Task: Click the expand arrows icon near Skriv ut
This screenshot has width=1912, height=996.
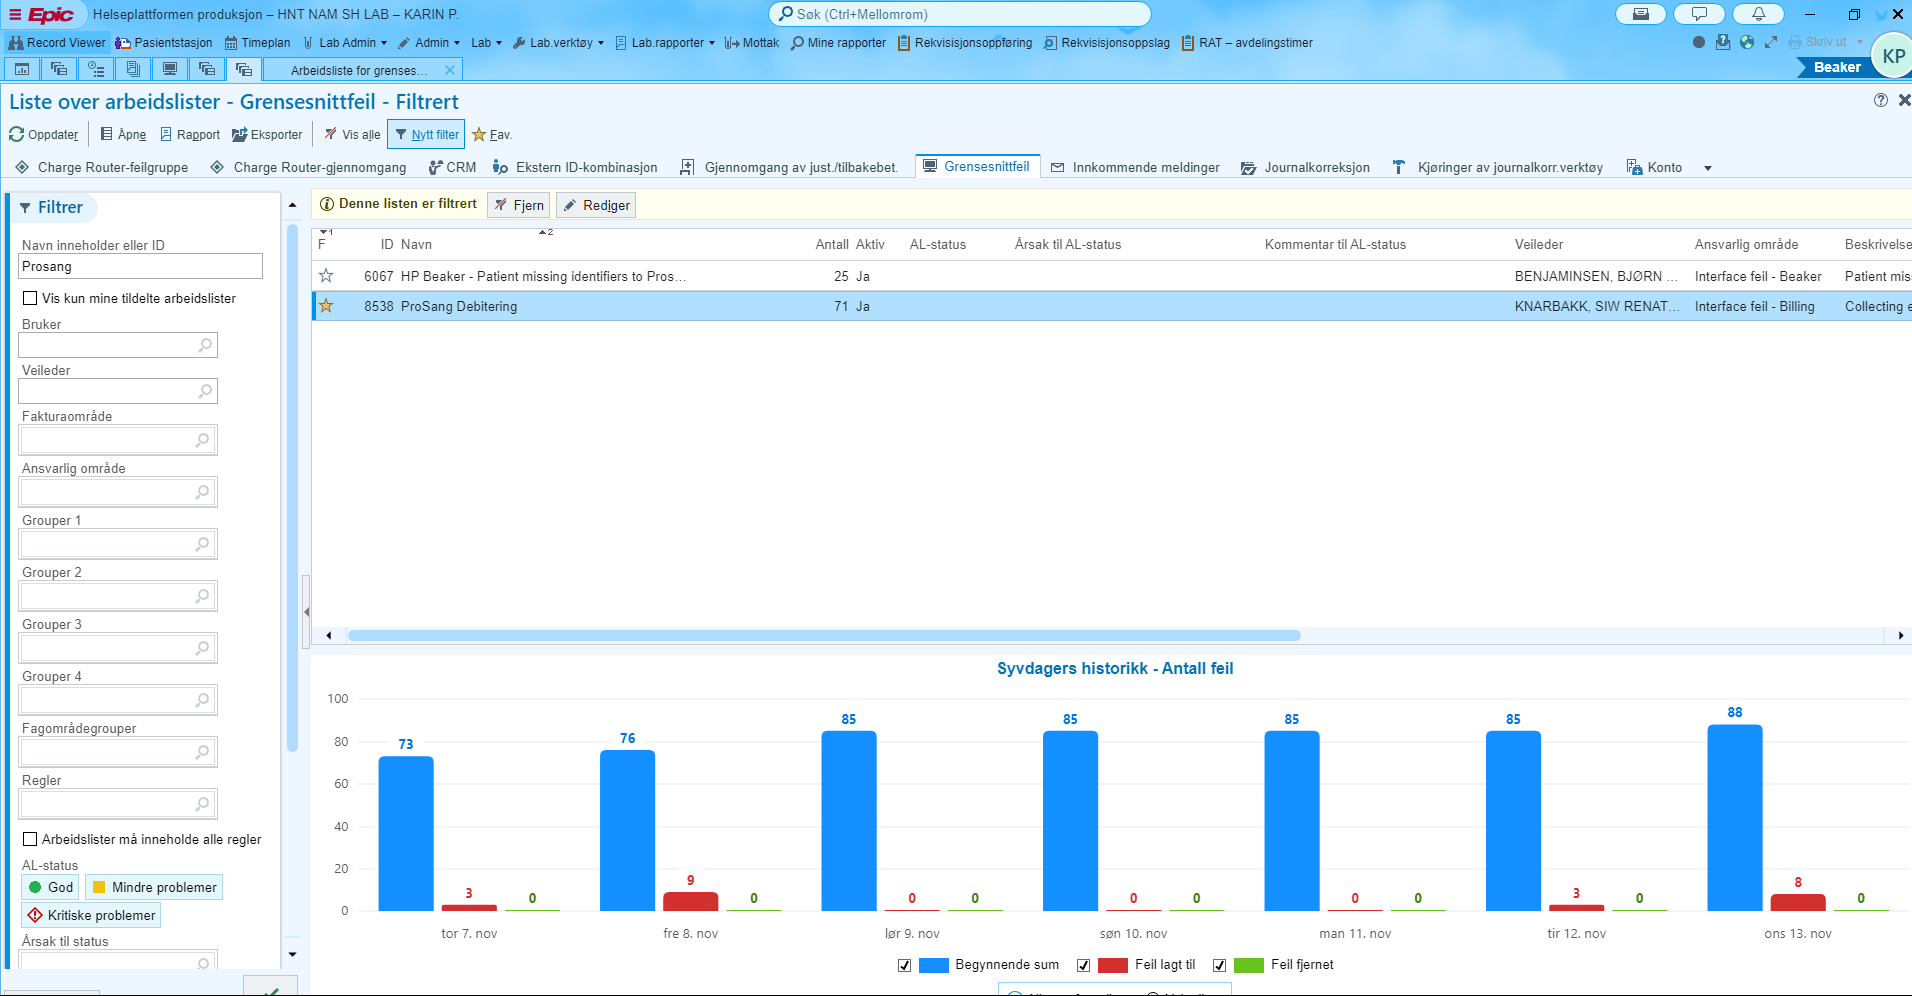Action: [1771, 42]
